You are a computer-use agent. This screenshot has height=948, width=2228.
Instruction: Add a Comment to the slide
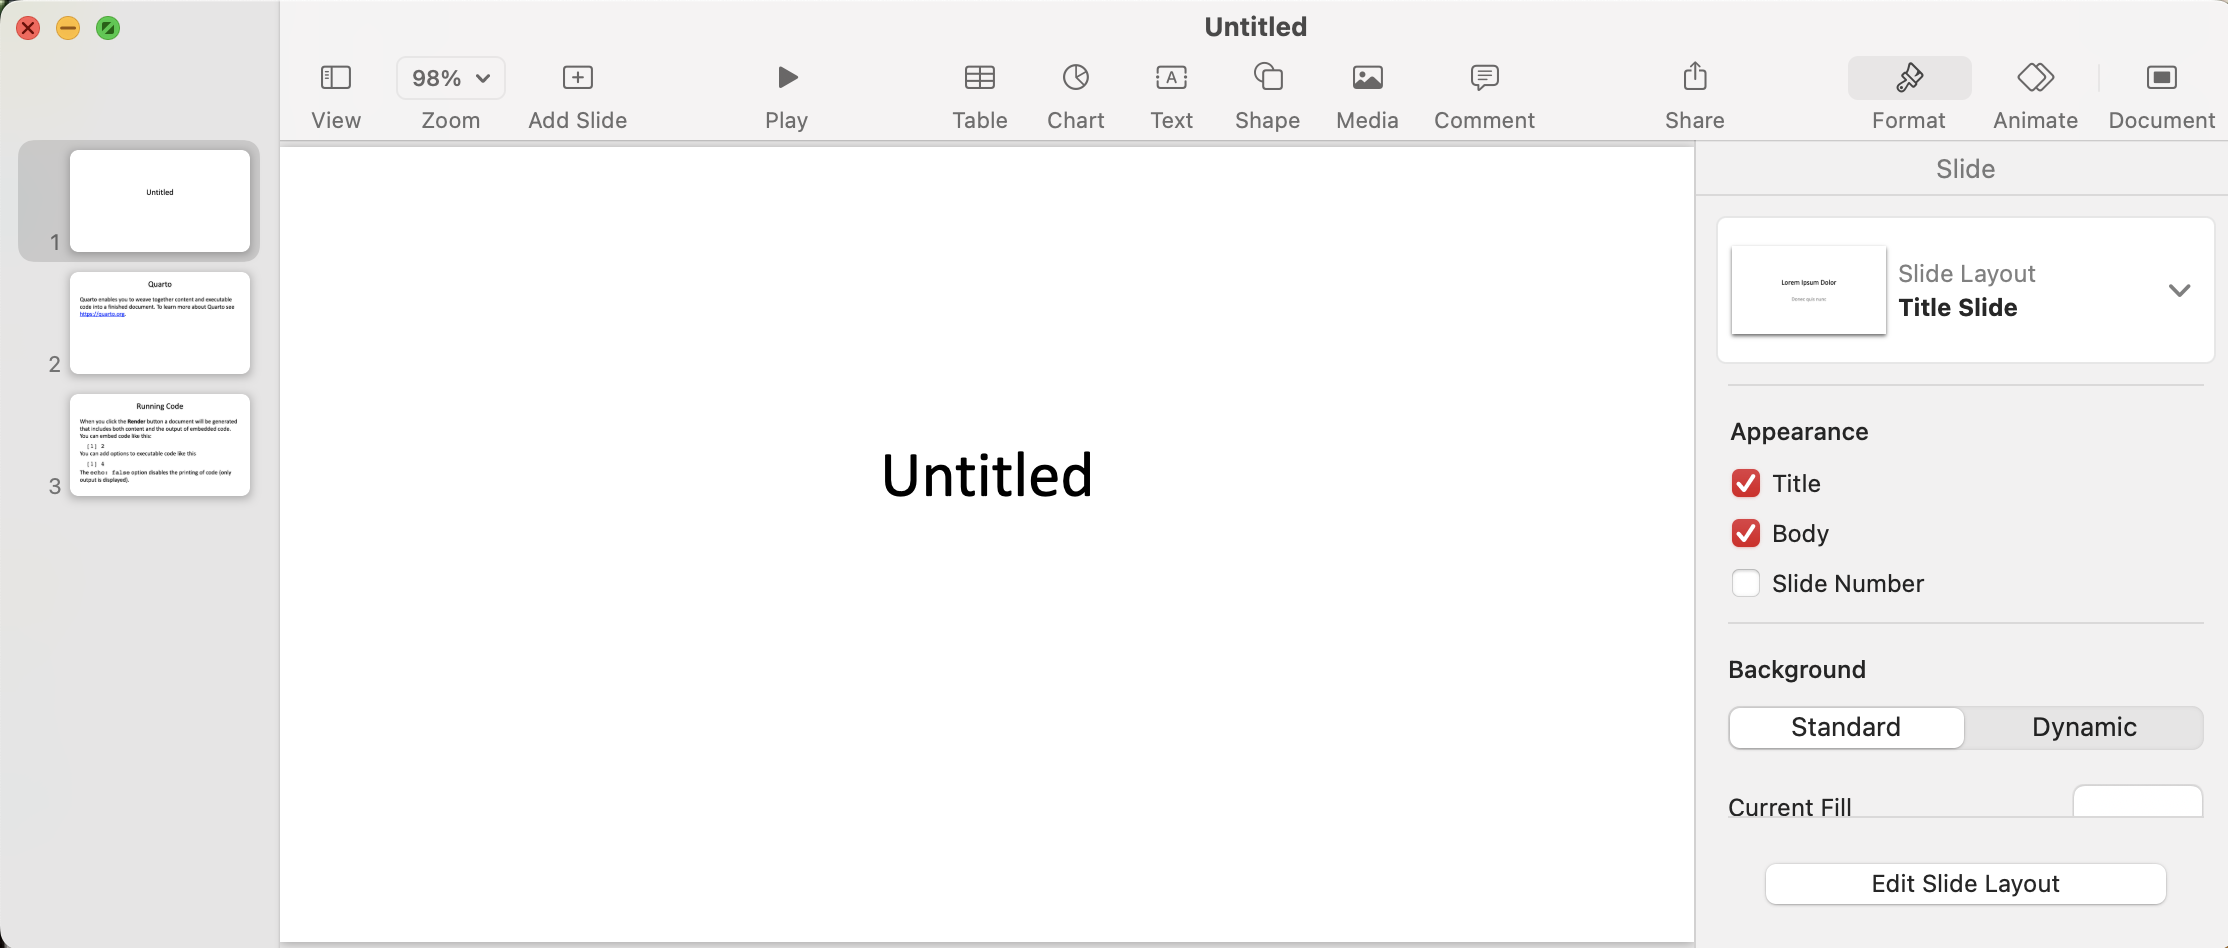[x=1484, y=78]
